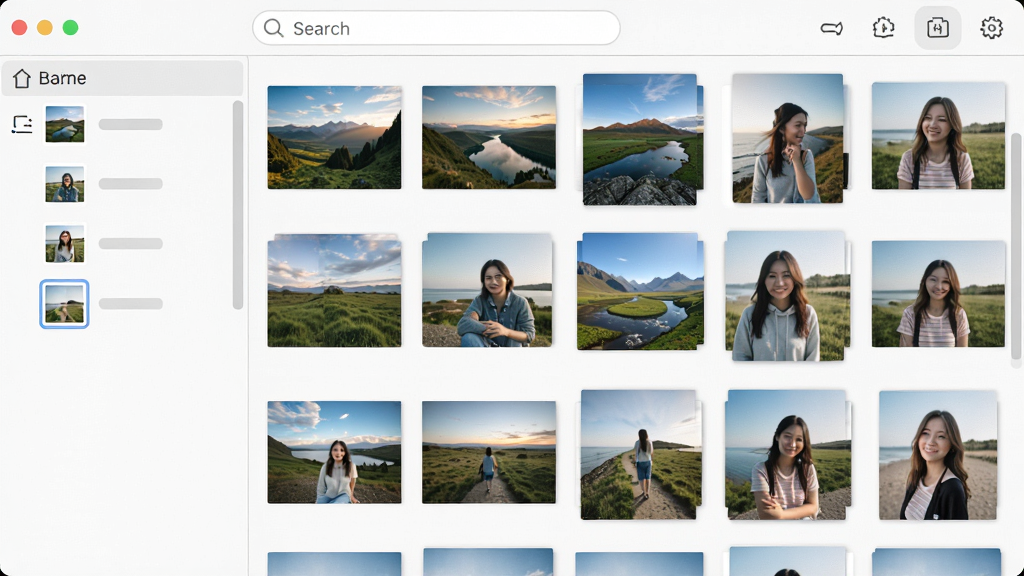The height and width of the screenshot is (576, 1024).
Task: Select the highlighted sidebar thumbnail
Action: (64, 304)
